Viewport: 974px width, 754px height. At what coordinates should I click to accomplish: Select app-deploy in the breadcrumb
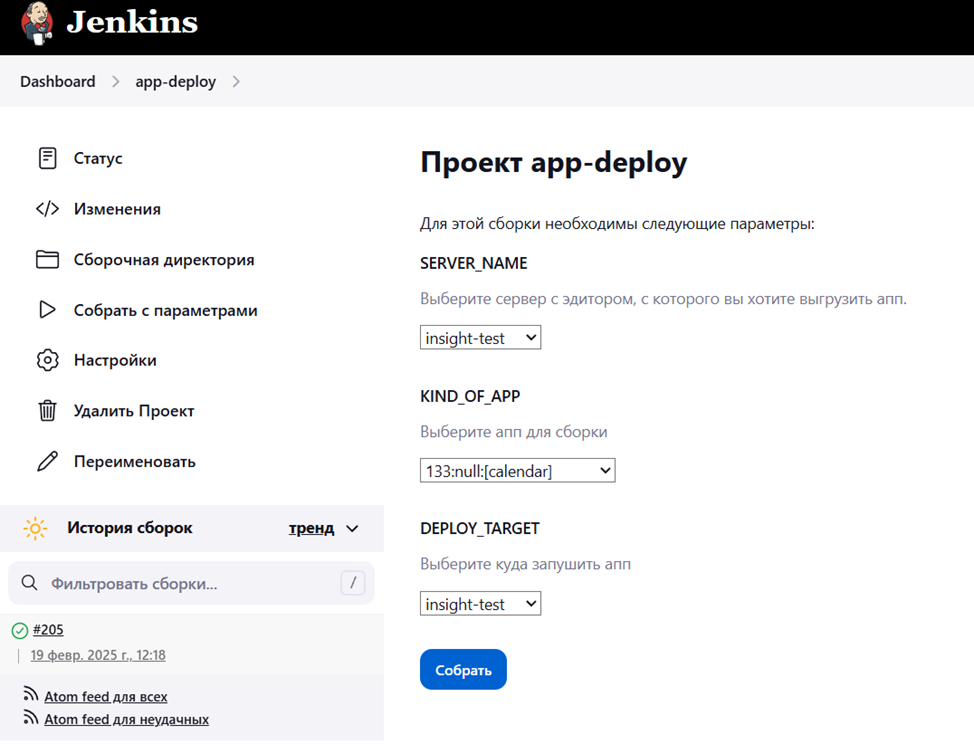(x=175, y=82)
